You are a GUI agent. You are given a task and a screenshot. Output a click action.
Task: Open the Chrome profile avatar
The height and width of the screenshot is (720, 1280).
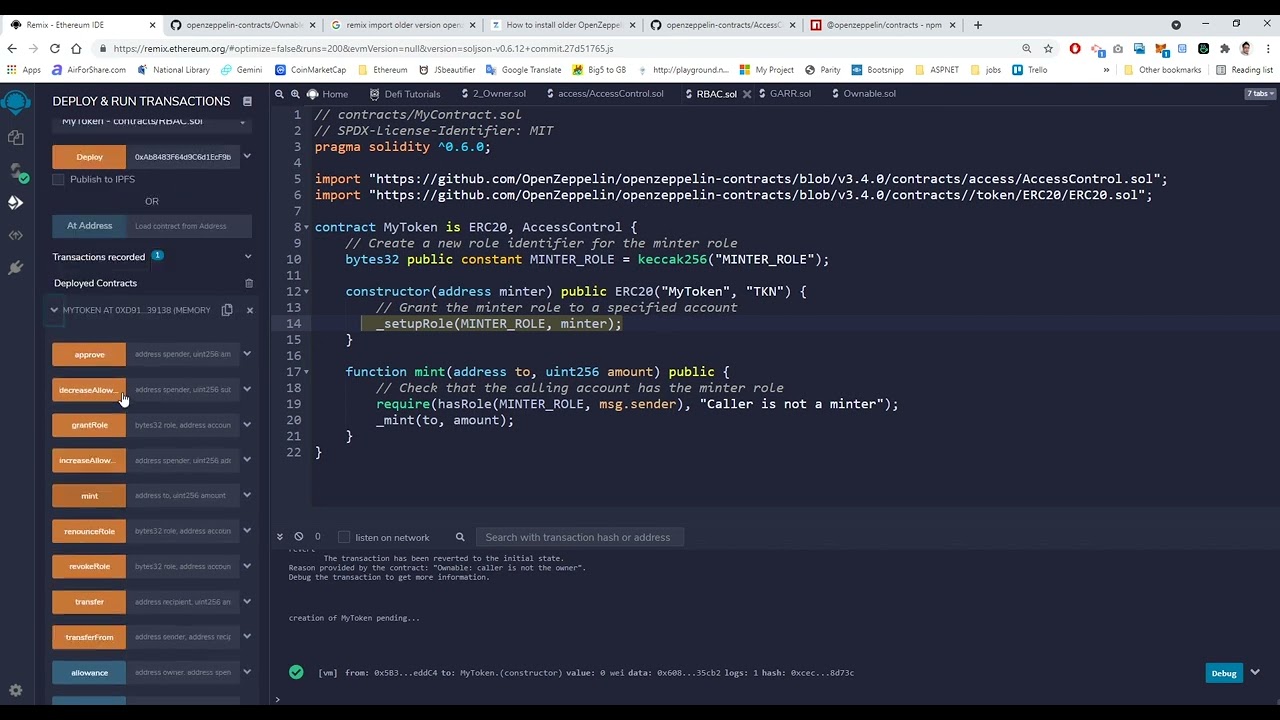1246,48
